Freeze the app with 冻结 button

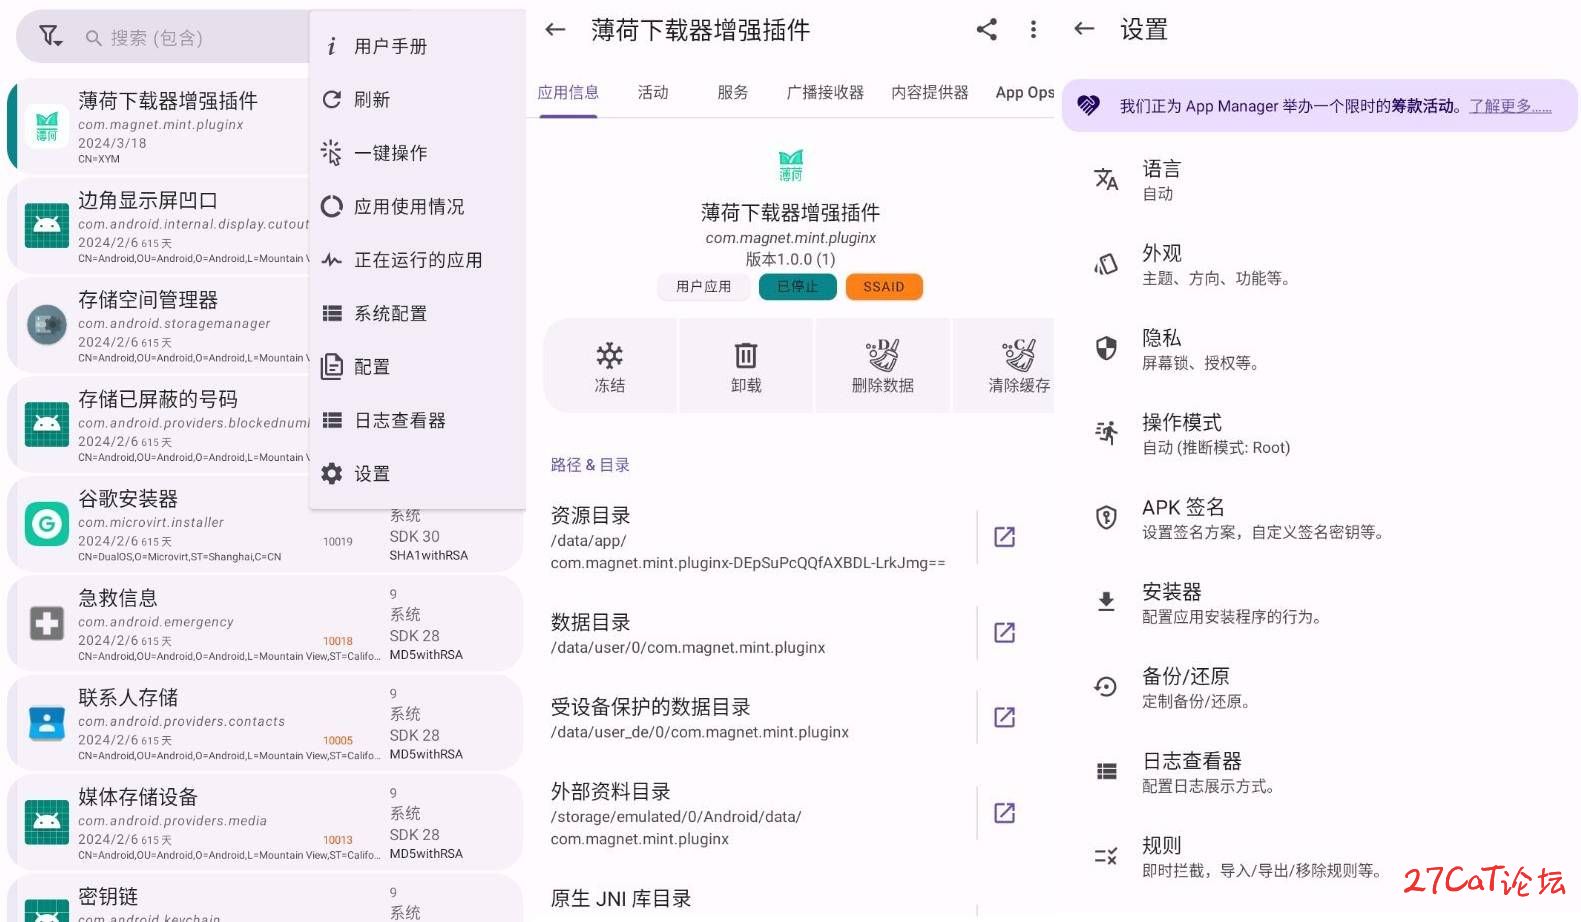click(610, 366)
